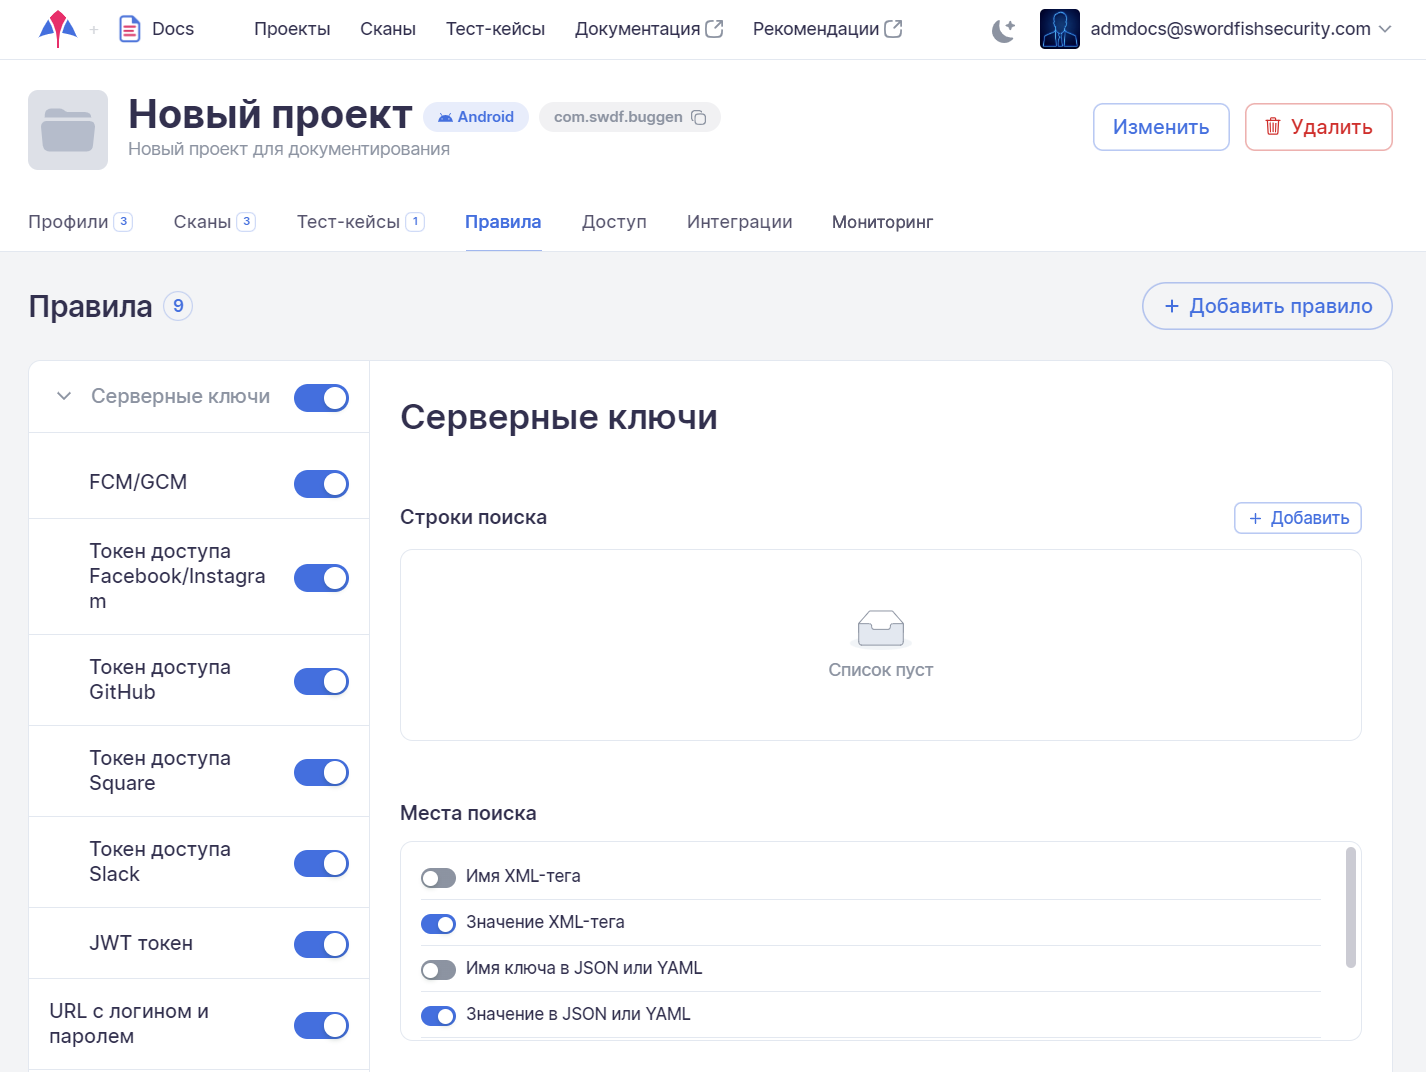1426x1072 pixels.
Task: Toggle dark mode moon icon
Action: click(x=1003, y=30)
